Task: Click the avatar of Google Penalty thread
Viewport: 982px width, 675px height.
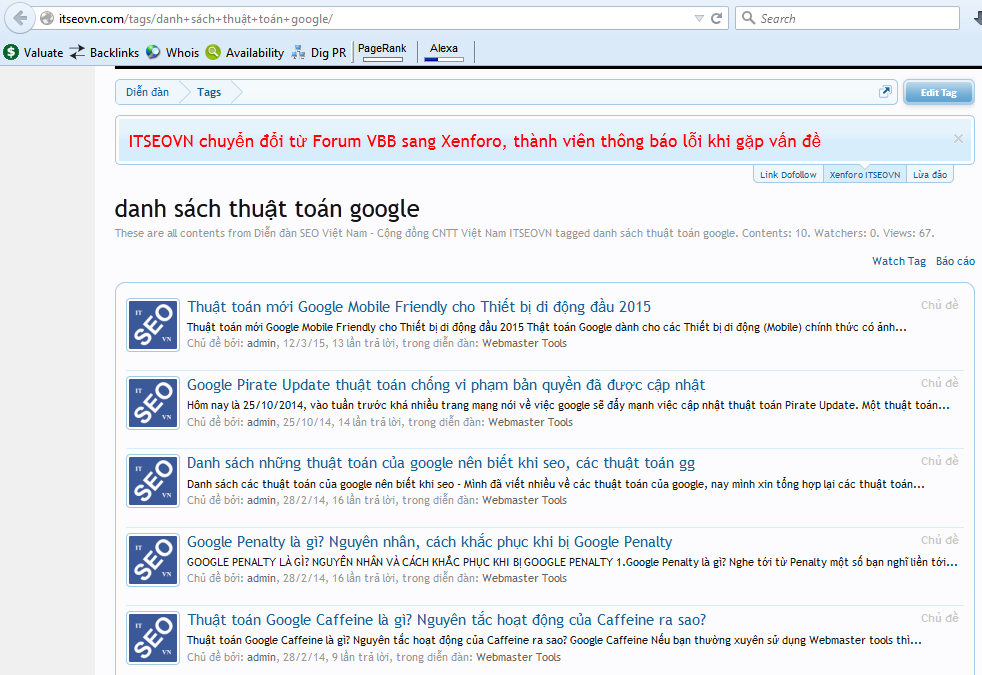Action: tap(153, 560)
